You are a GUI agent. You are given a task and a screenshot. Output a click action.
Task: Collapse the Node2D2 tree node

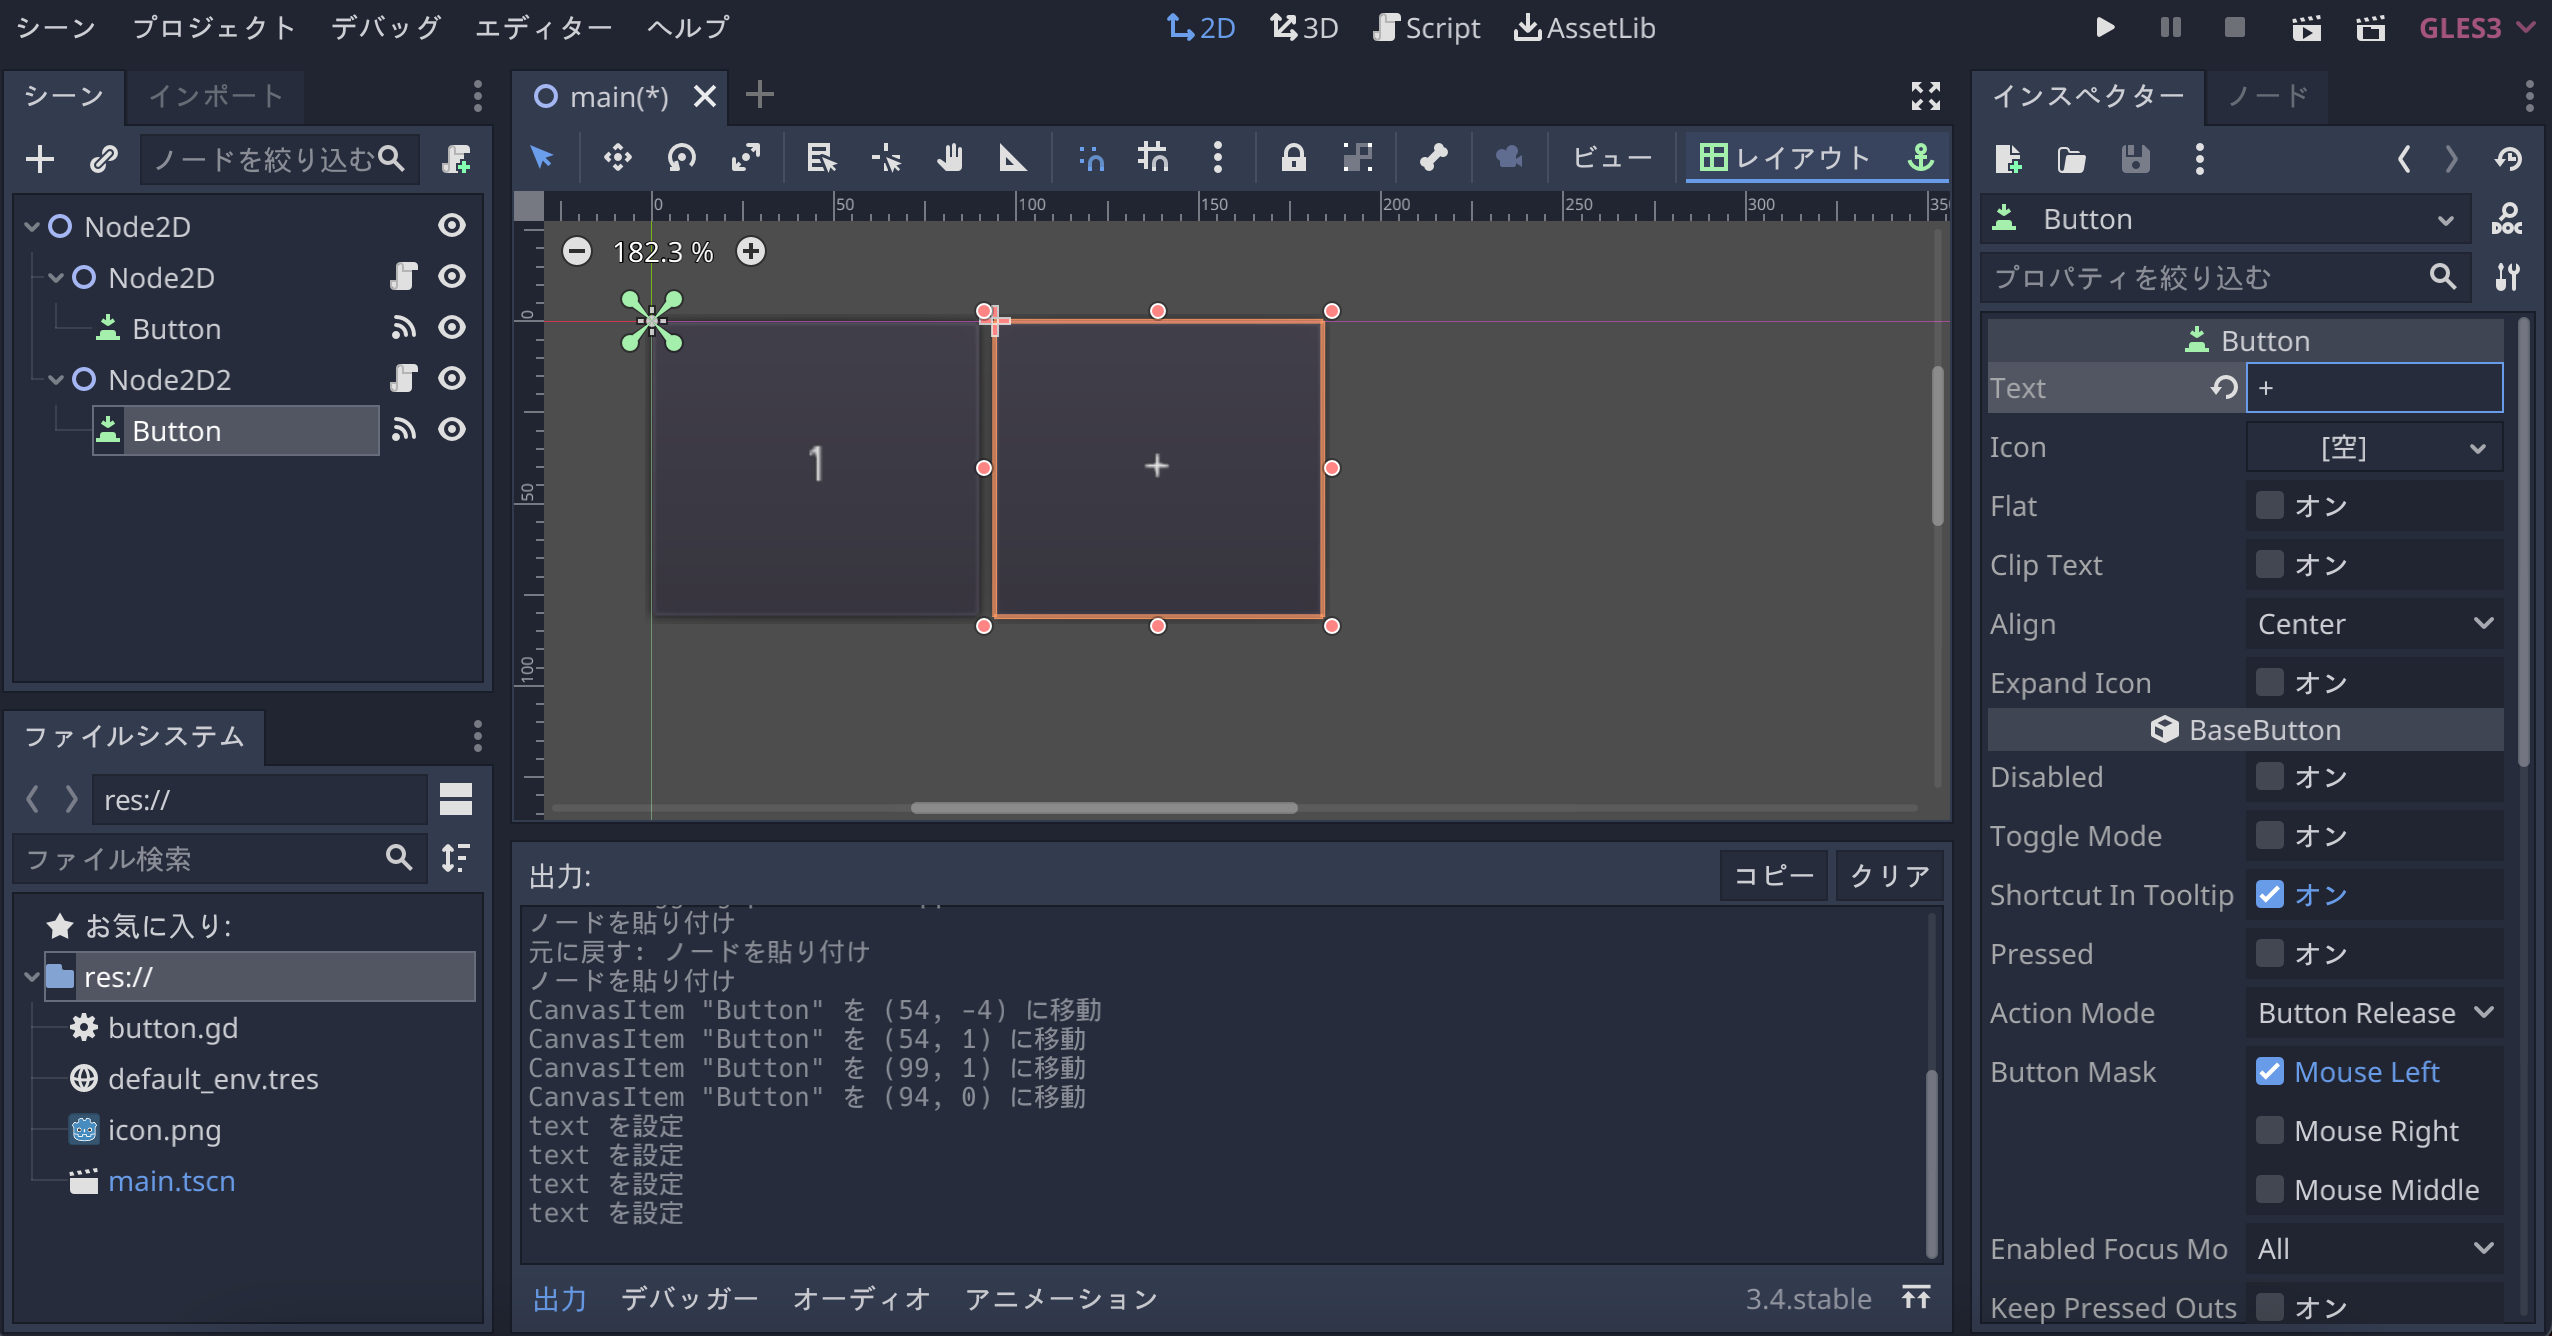tap(56, 380)
